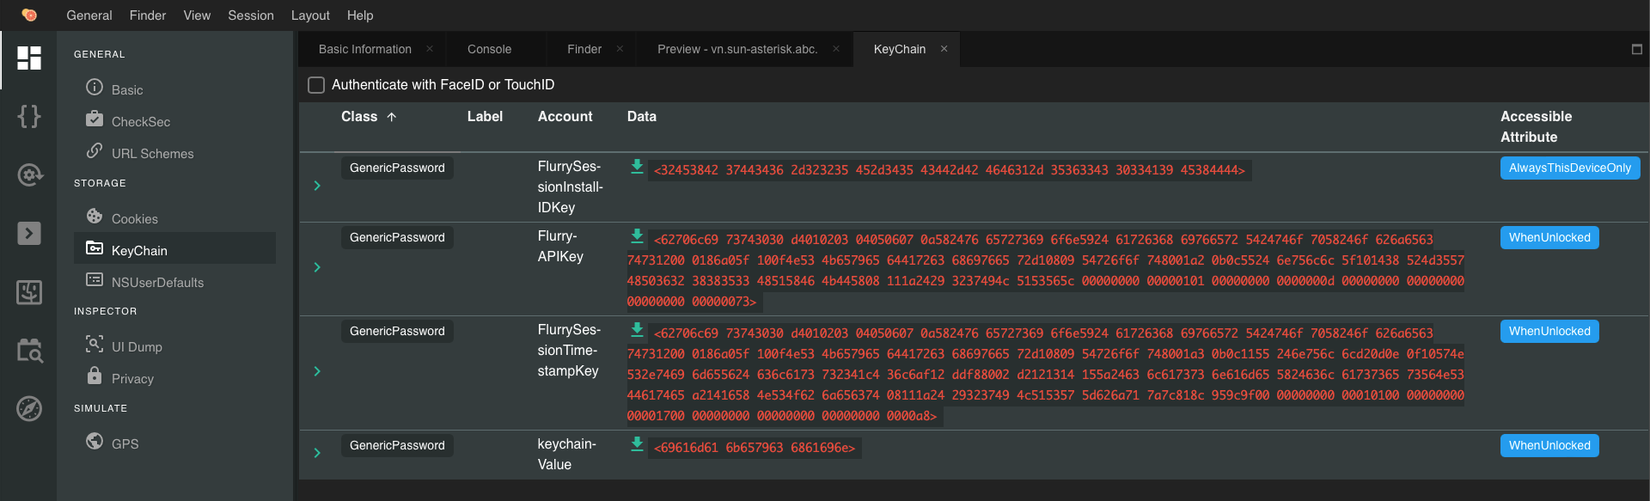Enable Authenticate with FaceID or TouchID
Screen dimensions: 1650x501
click(x=316, y=85)
